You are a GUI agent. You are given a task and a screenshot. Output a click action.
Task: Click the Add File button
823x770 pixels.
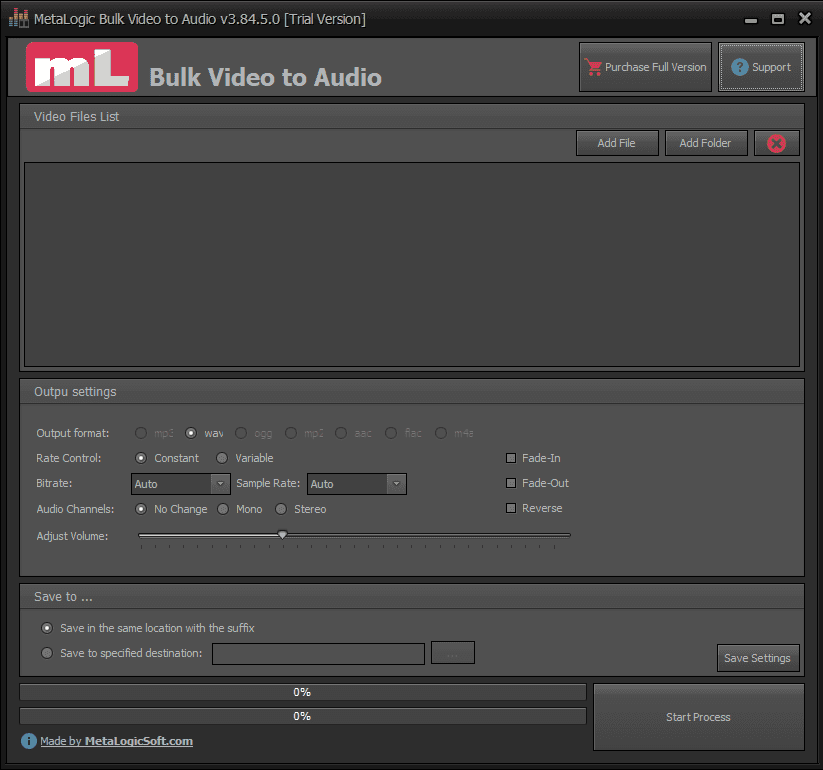click(617, 143)
